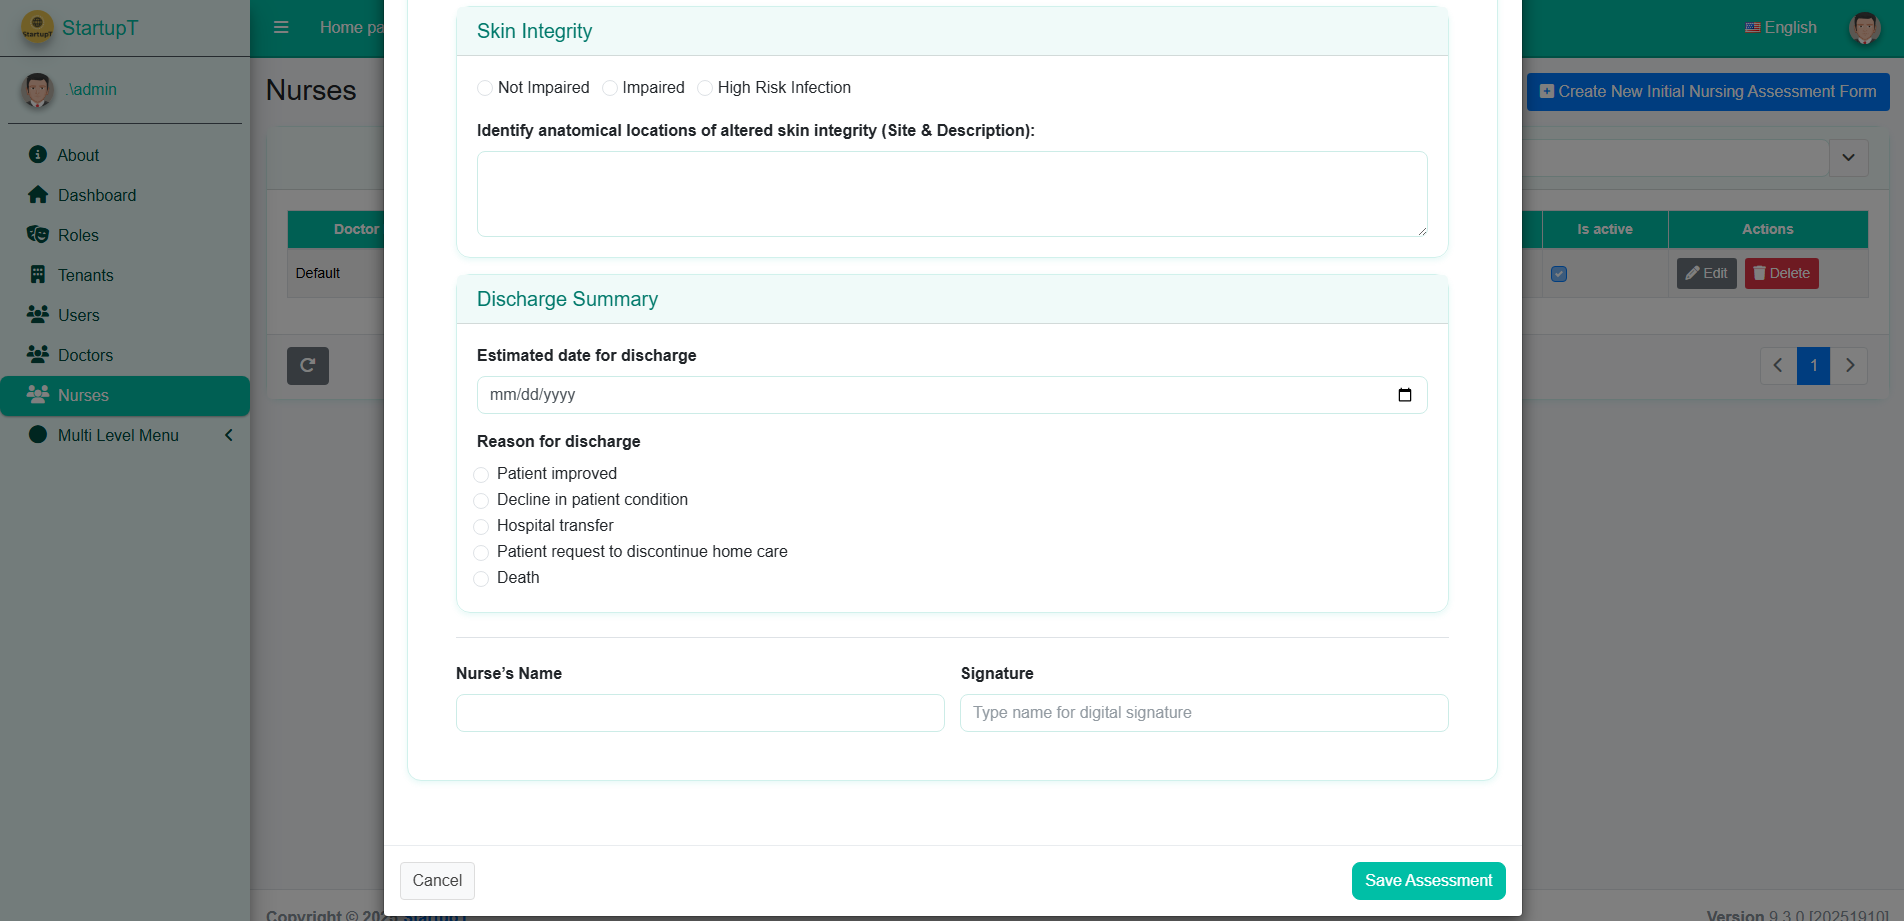Image resolution: width=1904 pixels, height=921 pixels.
Task: Open the filter dropdown arrow
Action: tap(1848, 158)
